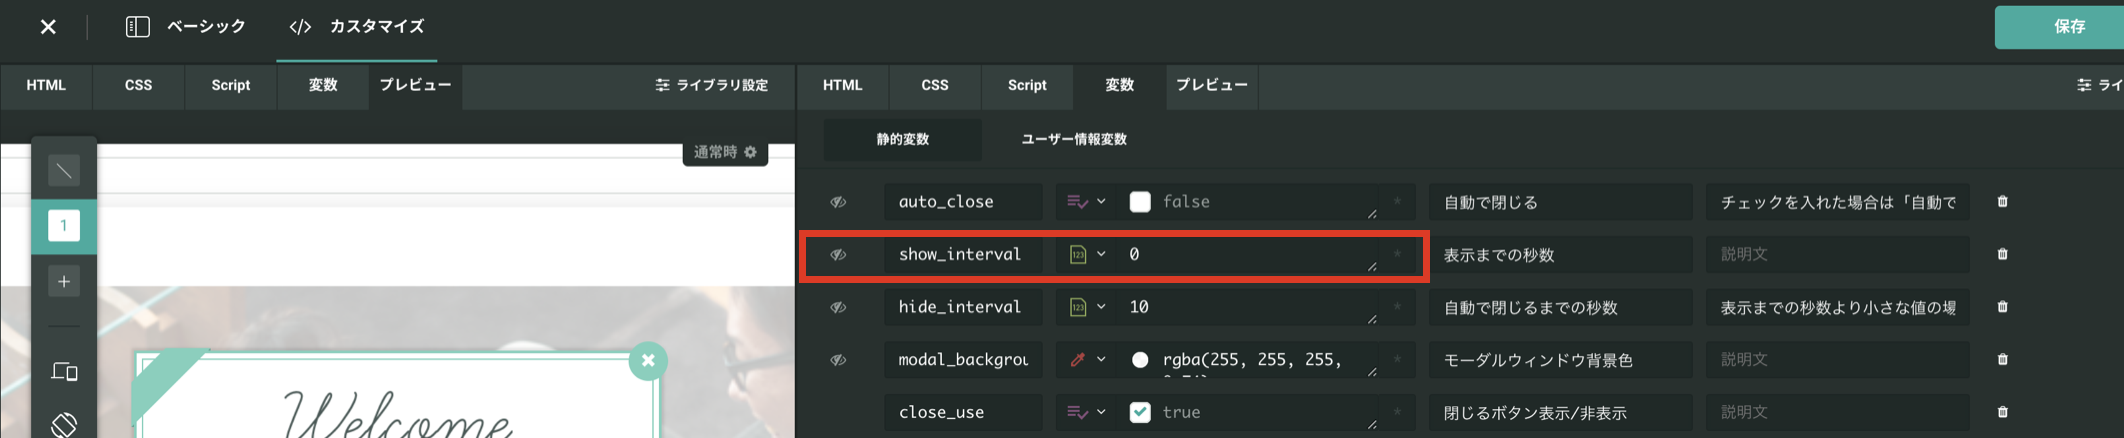Edit hide_interval value 10
This screenshot has height=438, width=2124.
1248,307
